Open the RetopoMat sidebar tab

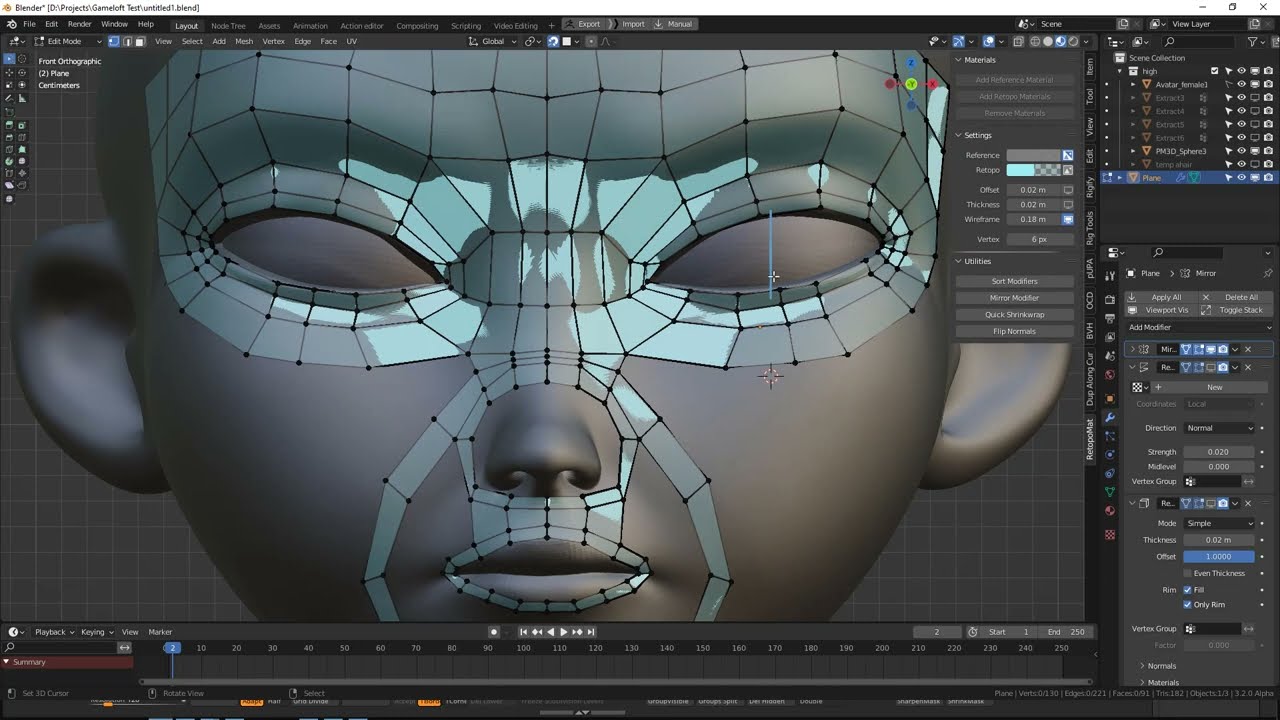pos(1091,440)
